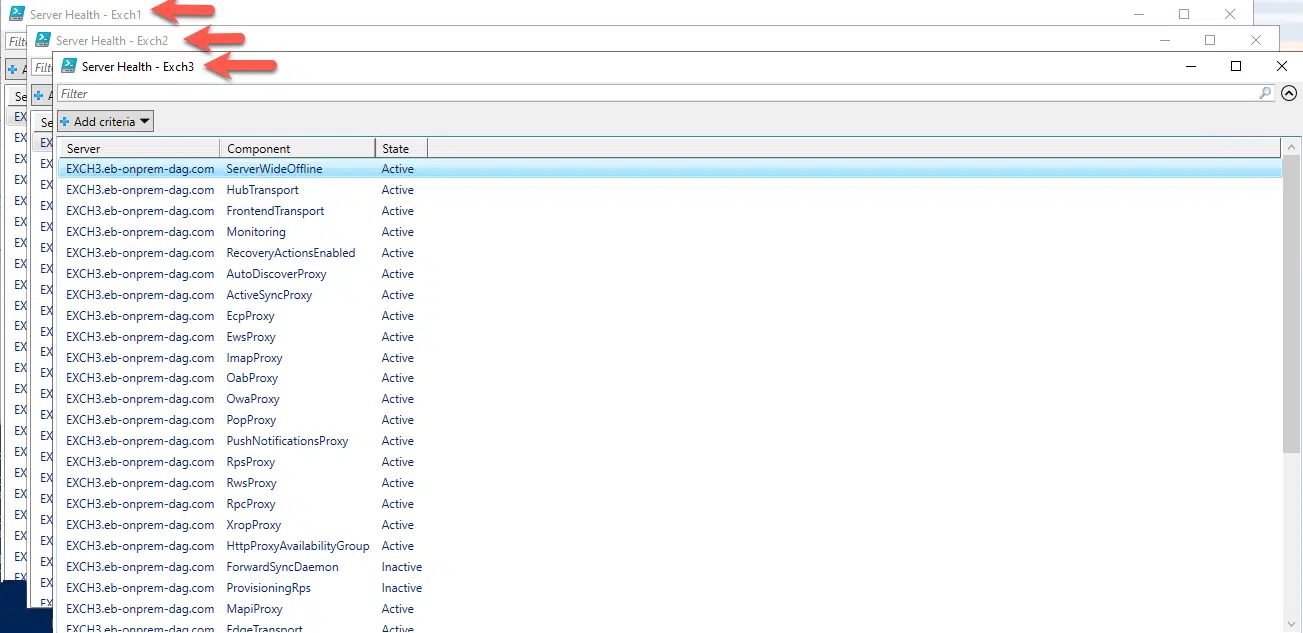Select the OwaProxy row
Image resolution: width=1303 pixels, height=633 pixels.
click(669, 399)
